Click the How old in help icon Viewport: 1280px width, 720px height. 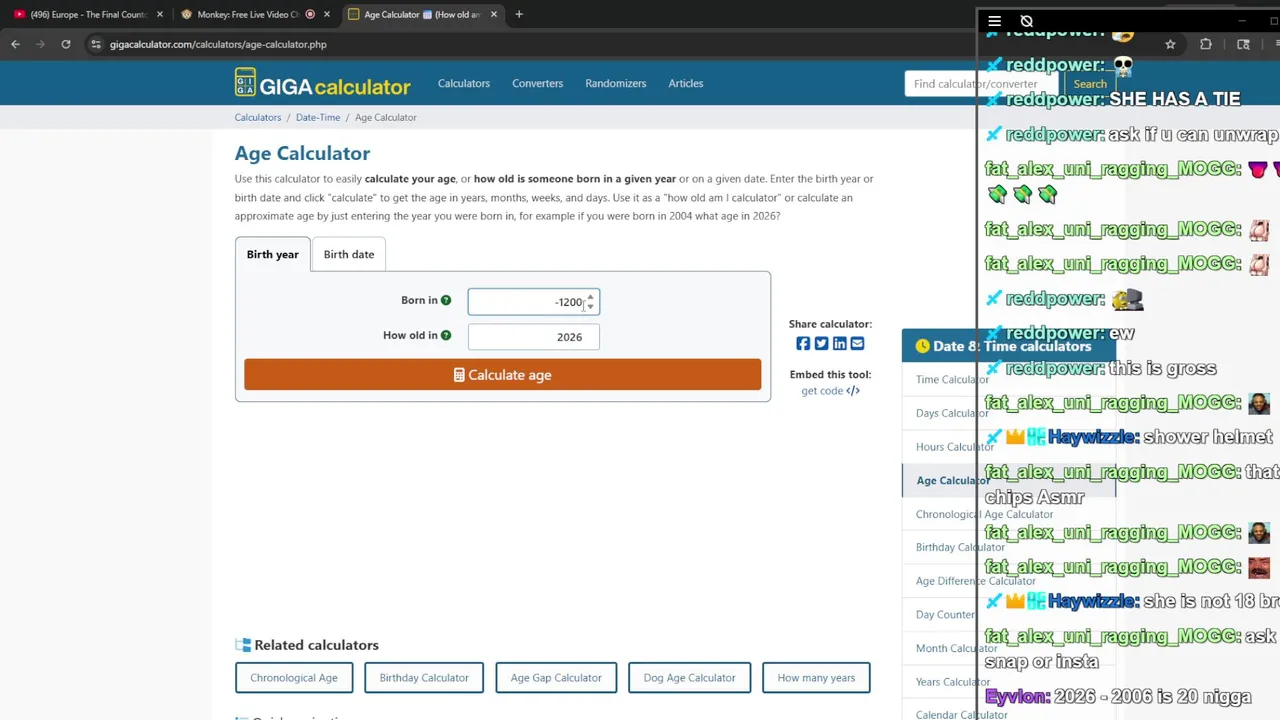pyautogui.click(x=446, y=335)
